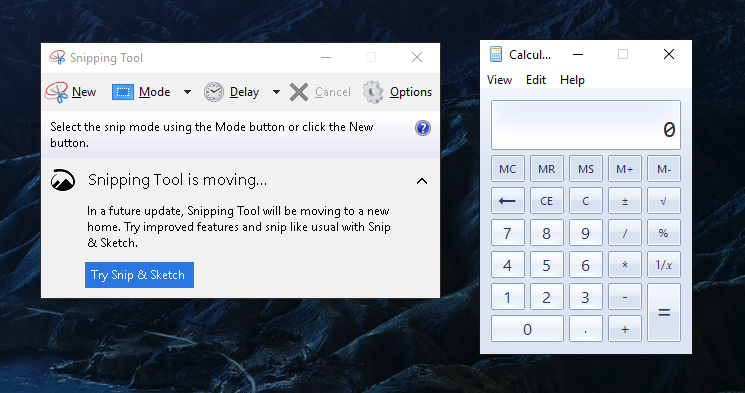
Task: Open the Calculator Help menu
Action: click(572, 80)
